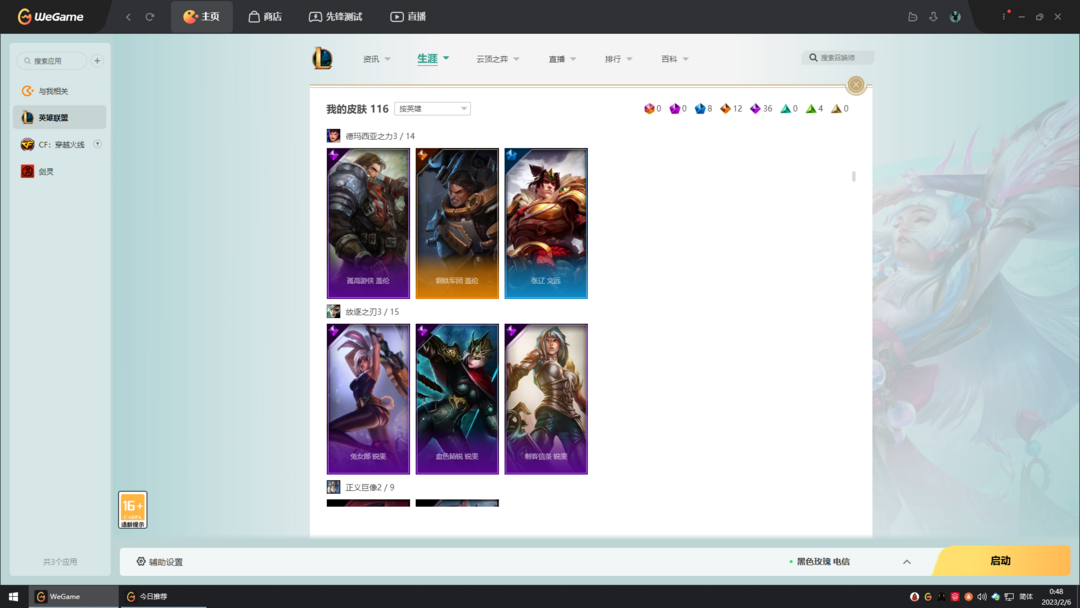Click the orange rarity gem showing 12
The image size is (1080, 608).
[725, 109]
